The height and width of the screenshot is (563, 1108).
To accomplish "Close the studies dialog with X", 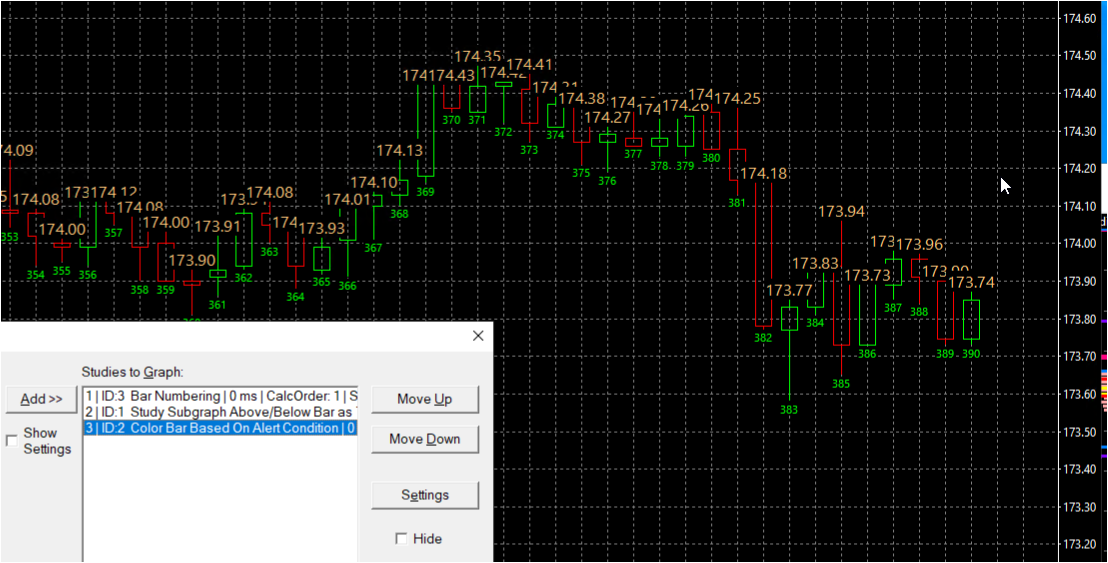I will tap(478, 336).
